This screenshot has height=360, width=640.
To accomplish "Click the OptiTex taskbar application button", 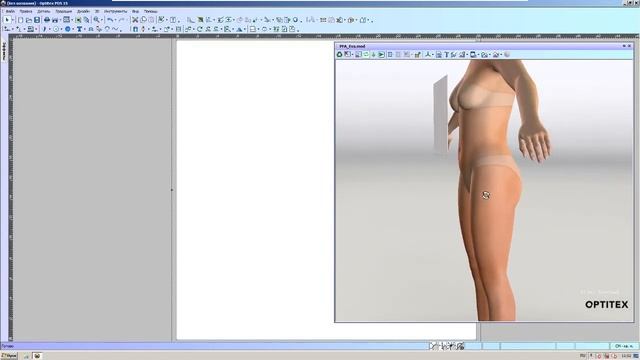I will [37, 356].
